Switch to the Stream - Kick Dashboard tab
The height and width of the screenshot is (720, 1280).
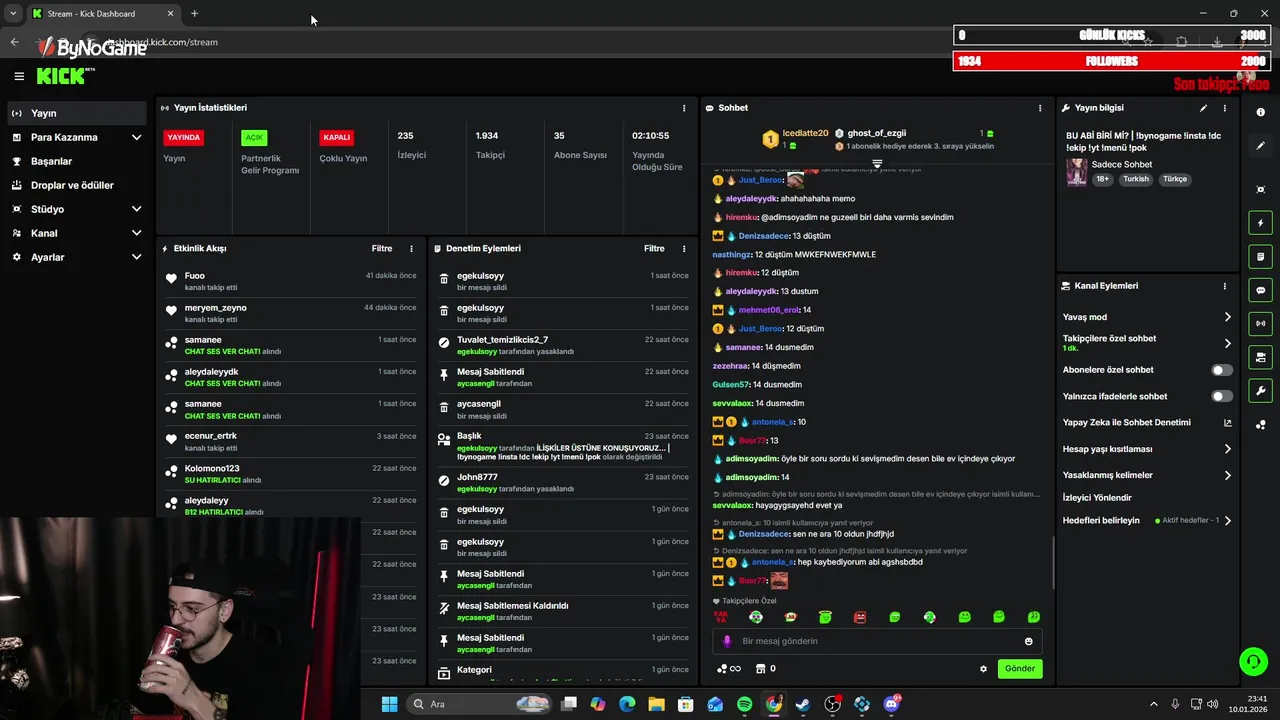[x=102, y=14]
